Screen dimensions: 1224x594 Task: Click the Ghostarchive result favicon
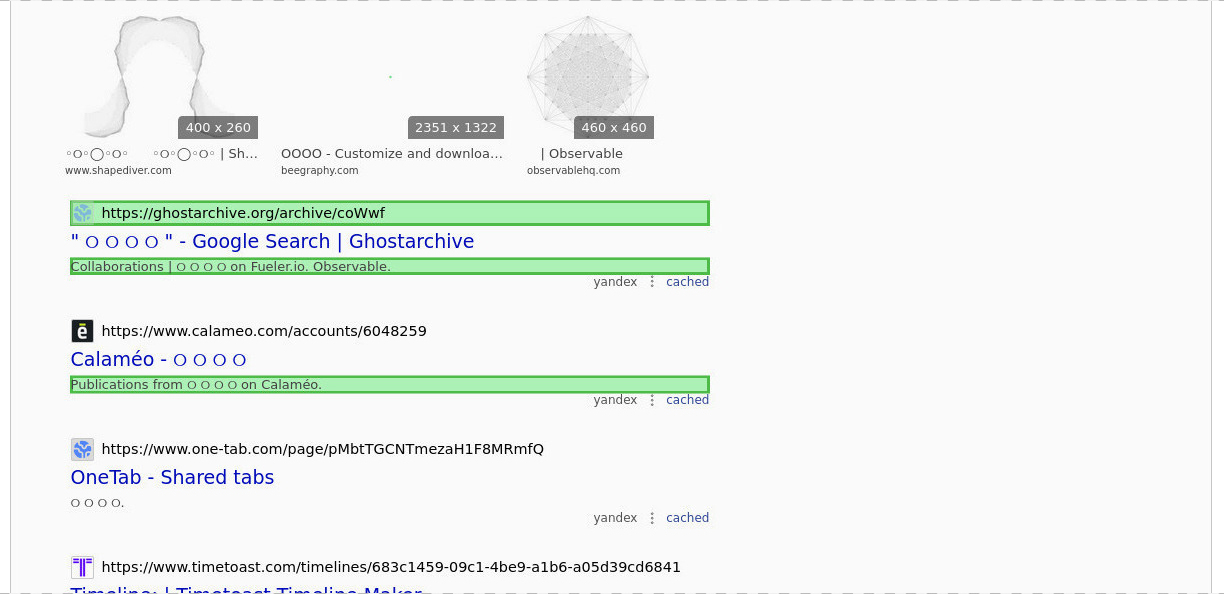click(82, 213)
